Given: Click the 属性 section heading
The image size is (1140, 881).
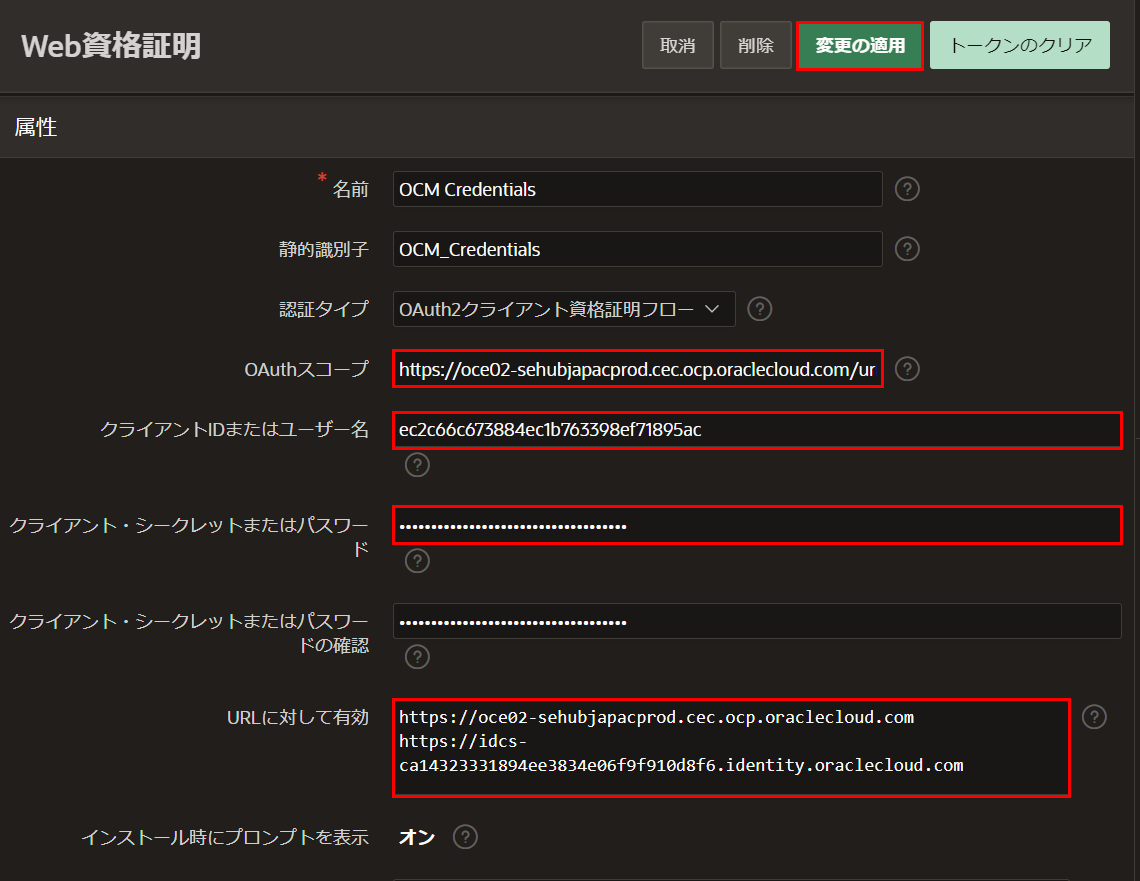Looking at the screenshot, I should coord(36,127).
